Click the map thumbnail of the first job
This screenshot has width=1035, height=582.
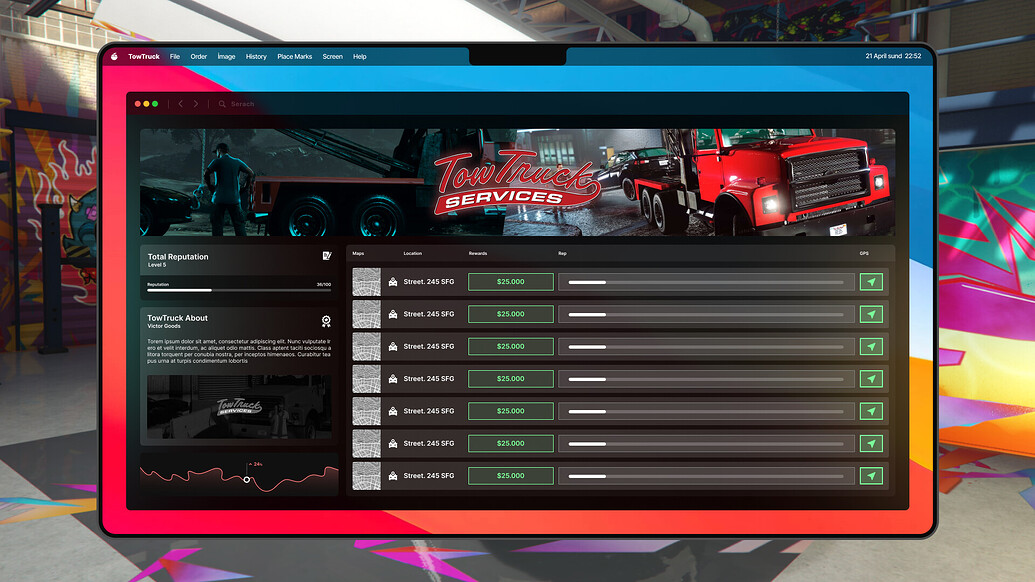tap(366, 282)
